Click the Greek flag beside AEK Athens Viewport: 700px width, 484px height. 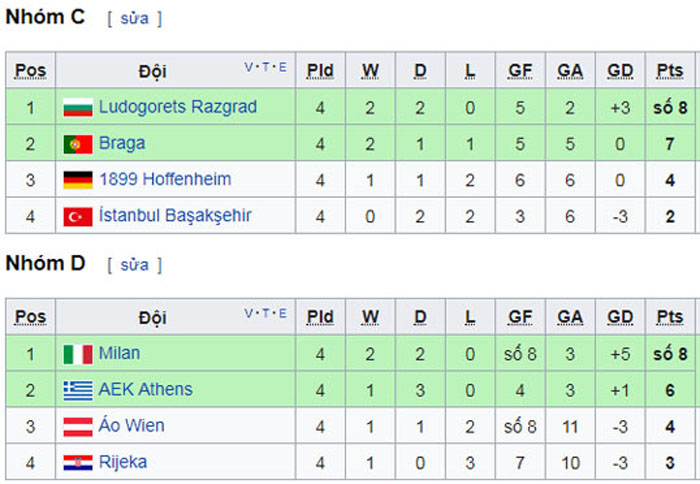coord(78,391)
